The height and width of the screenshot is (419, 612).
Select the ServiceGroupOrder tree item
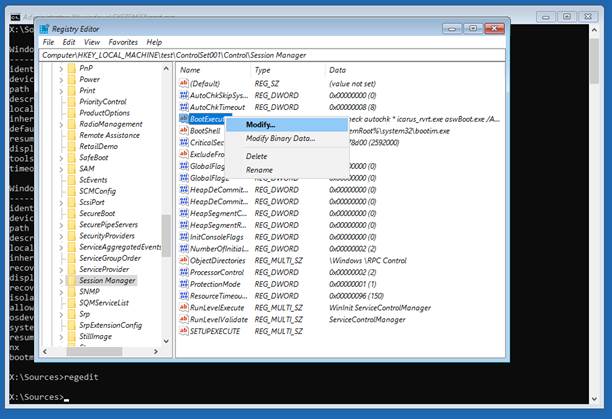click(110, 258)
